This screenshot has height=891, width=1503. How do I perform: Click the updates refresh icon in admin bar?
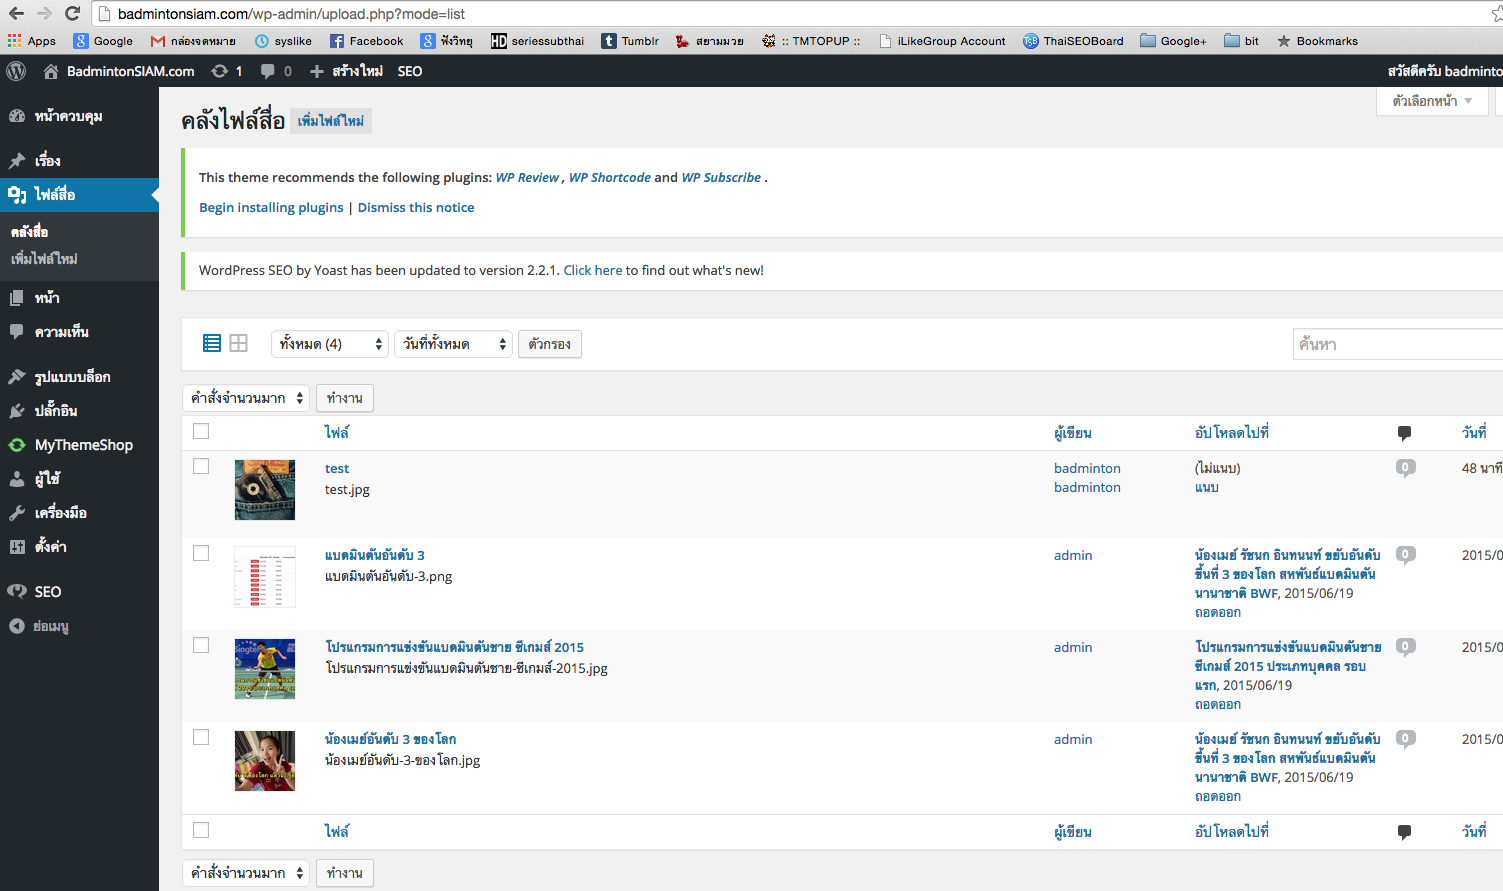[x=220, y=71]
